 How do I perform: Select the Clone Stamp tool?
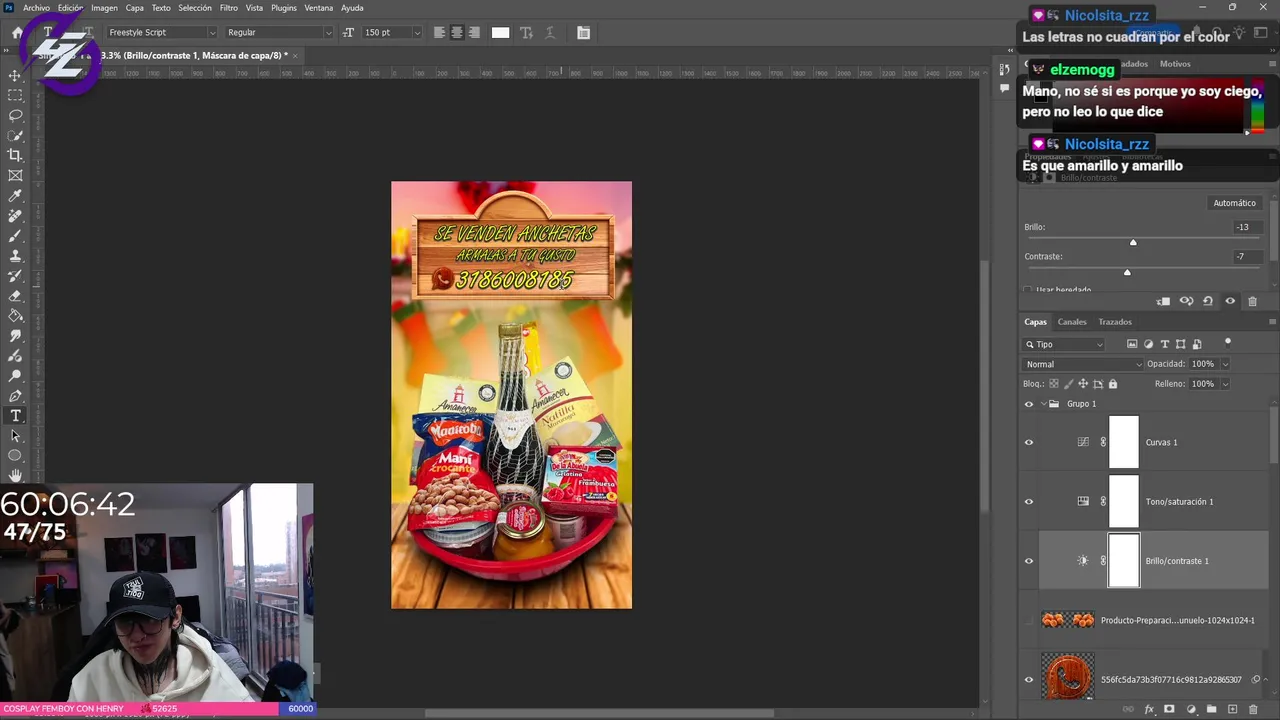[x=15, y=256]
